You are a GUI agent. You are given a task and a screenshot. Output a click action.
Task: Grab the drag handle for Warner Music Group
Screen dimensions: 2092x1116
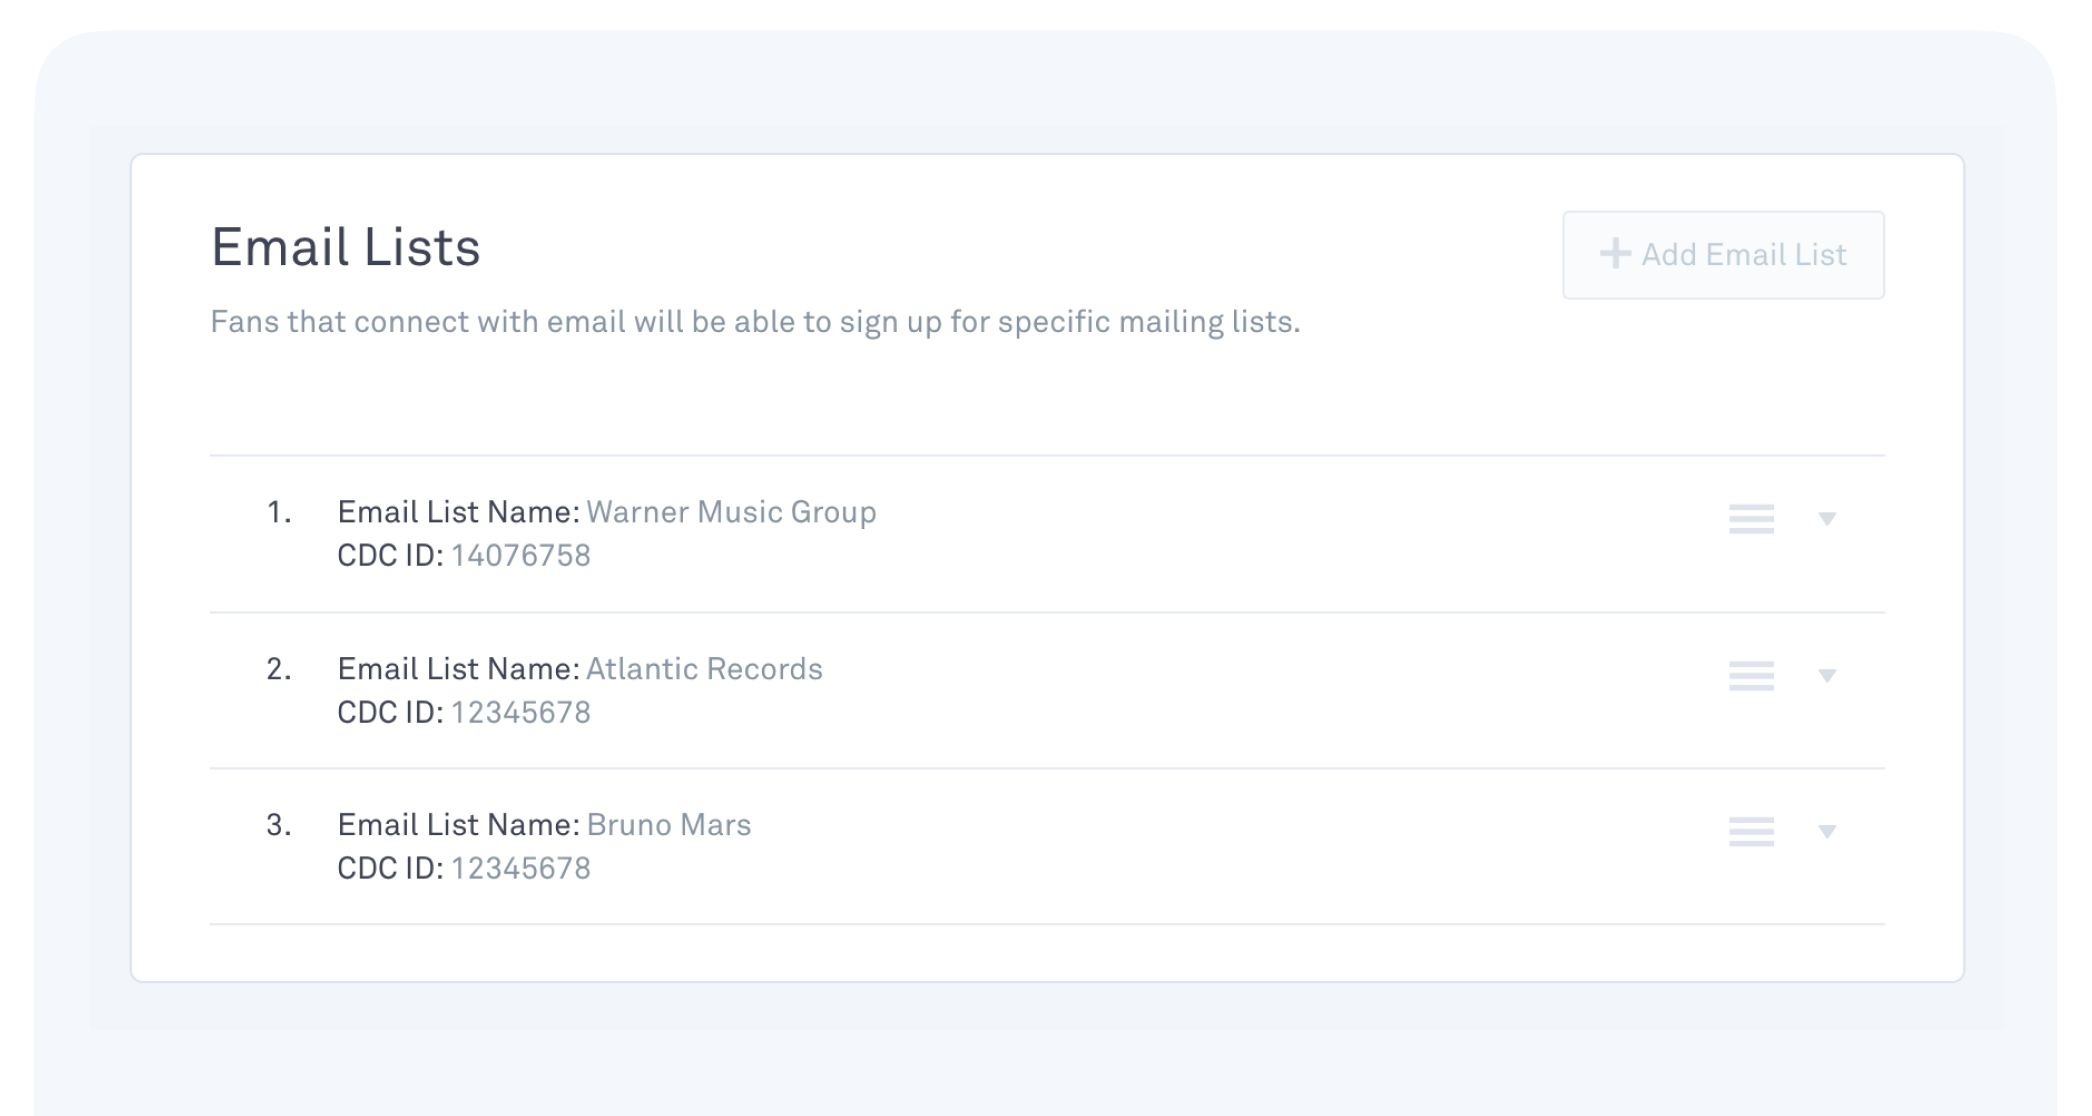tap(1751, 518)
